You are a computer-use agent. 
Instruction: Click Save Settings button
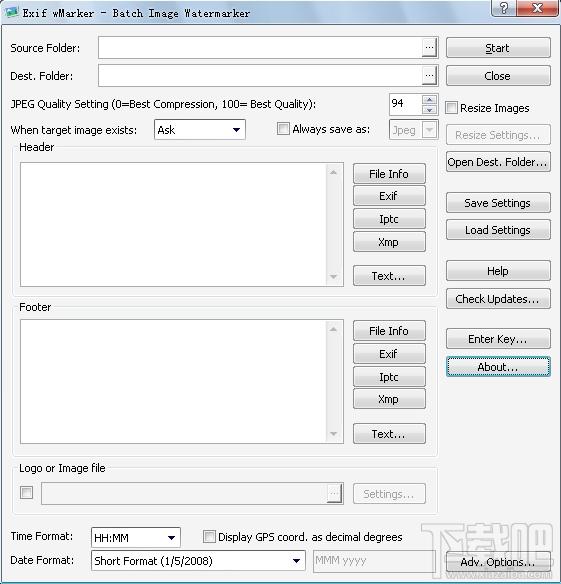[498, 203]
